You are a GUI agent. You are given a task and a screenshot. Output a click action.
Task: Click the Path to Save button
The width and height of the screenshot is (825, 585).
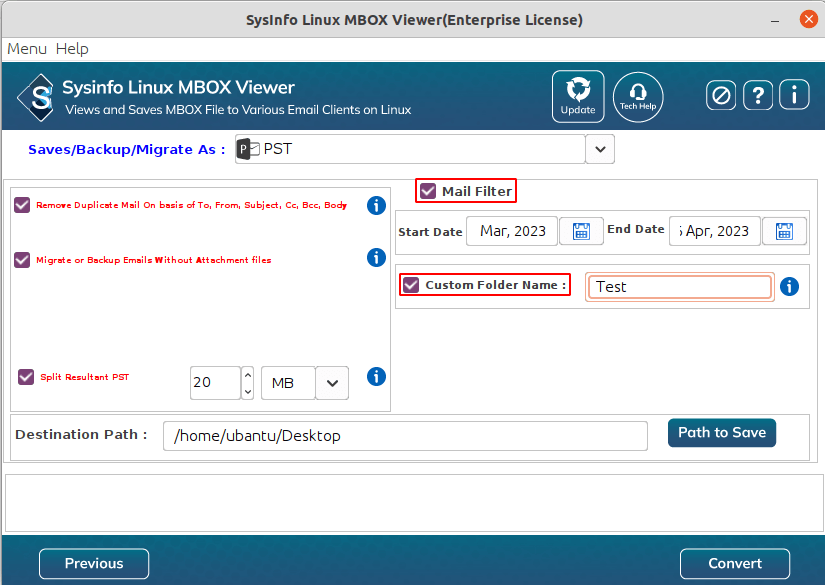coord(722,432)
